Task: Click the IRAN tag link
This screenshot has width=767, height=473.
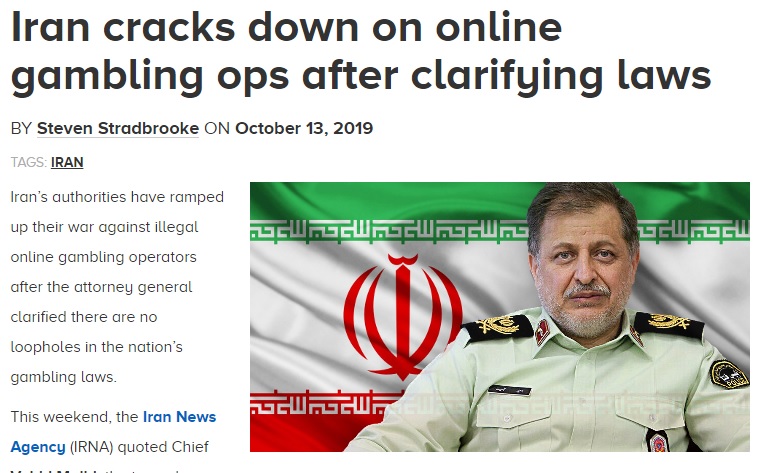Action: tap(67, 162)
